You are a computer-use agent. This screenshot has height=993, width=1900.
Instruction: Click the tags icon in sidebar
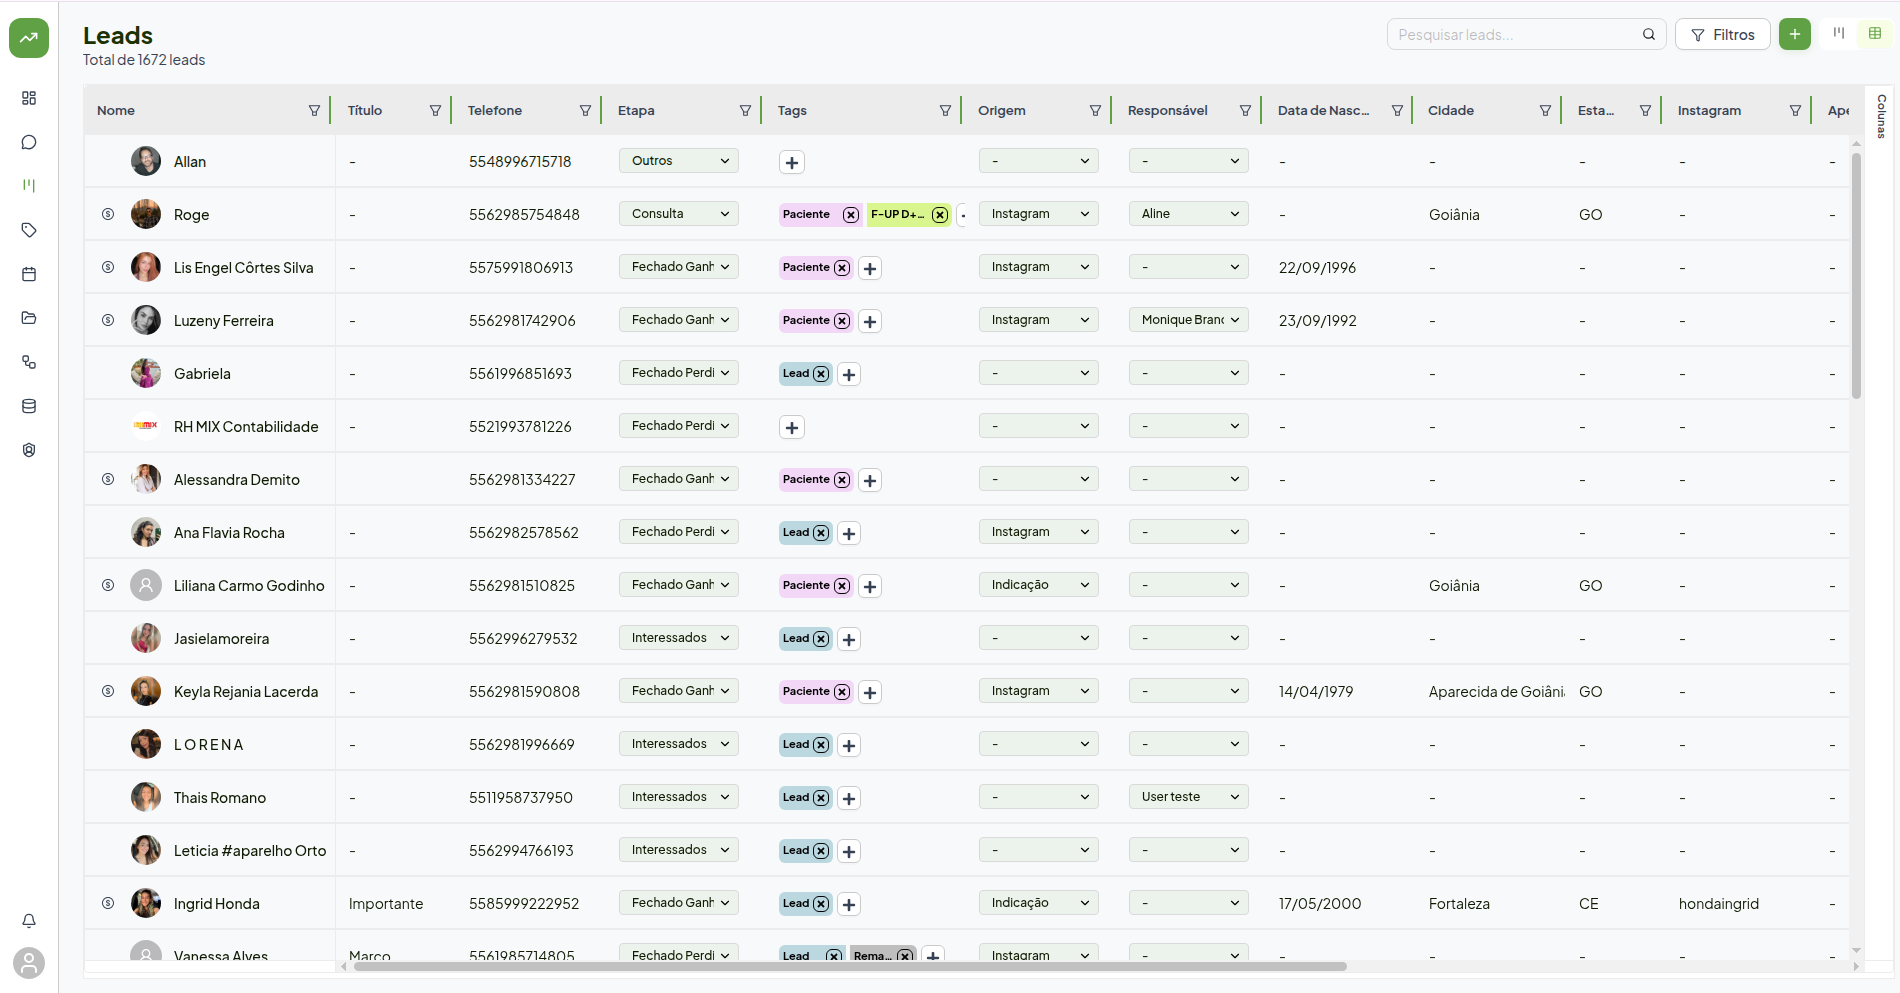(x=29, y=230)
